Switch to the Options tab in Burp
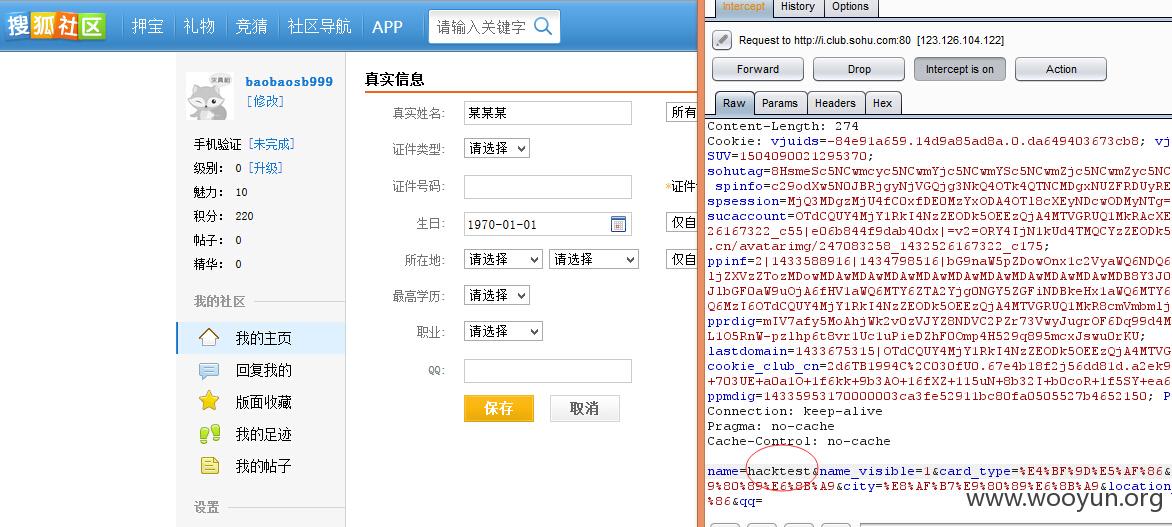 tap(851, 7)
